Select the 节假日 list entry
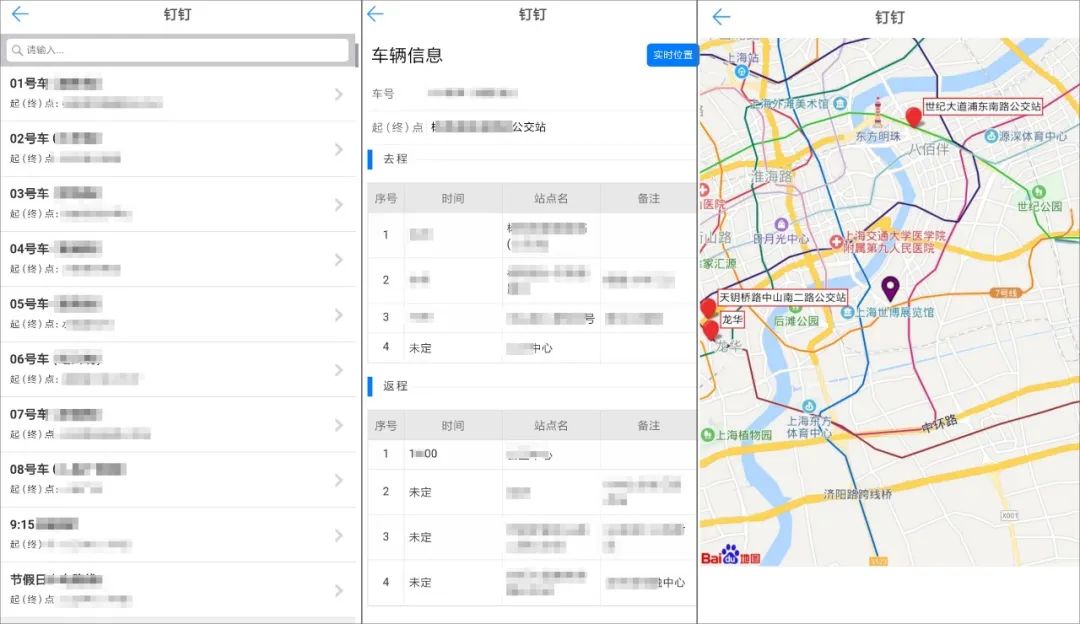This screenshot has width=1080, height=624. (x=178, y=590)
